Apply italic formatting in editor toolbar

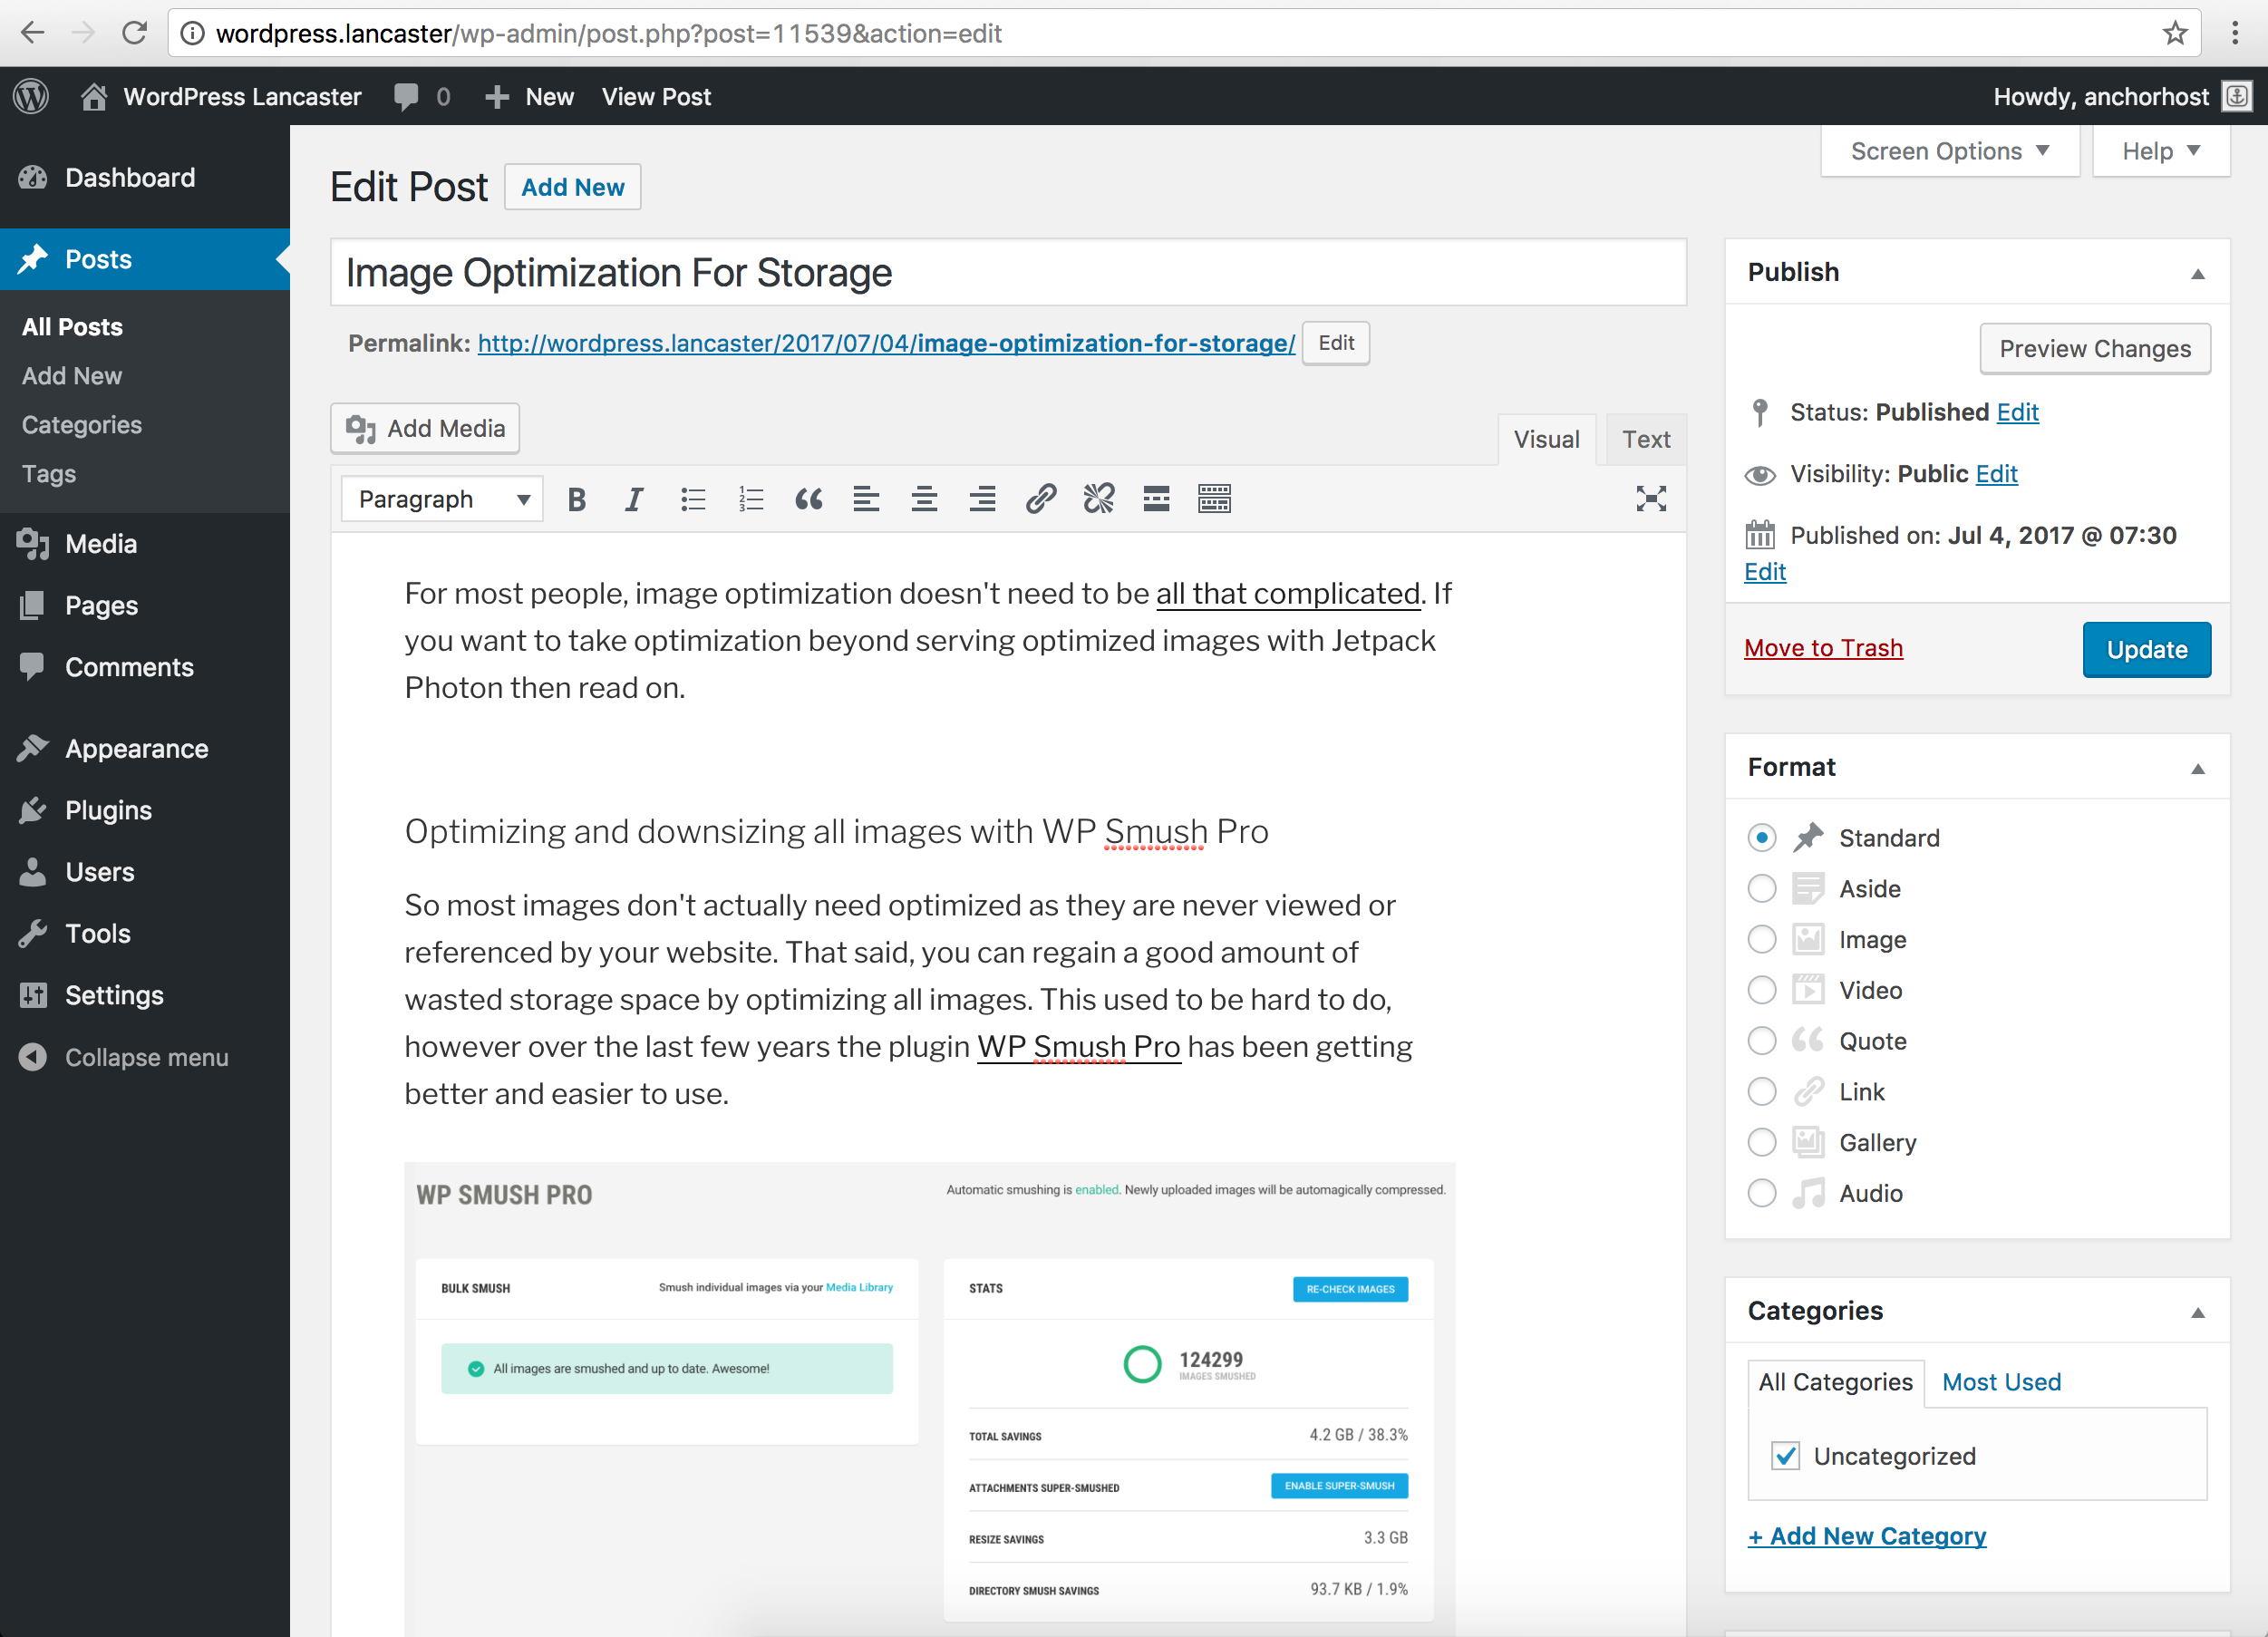pyautogui.click(x=634, y=499)
